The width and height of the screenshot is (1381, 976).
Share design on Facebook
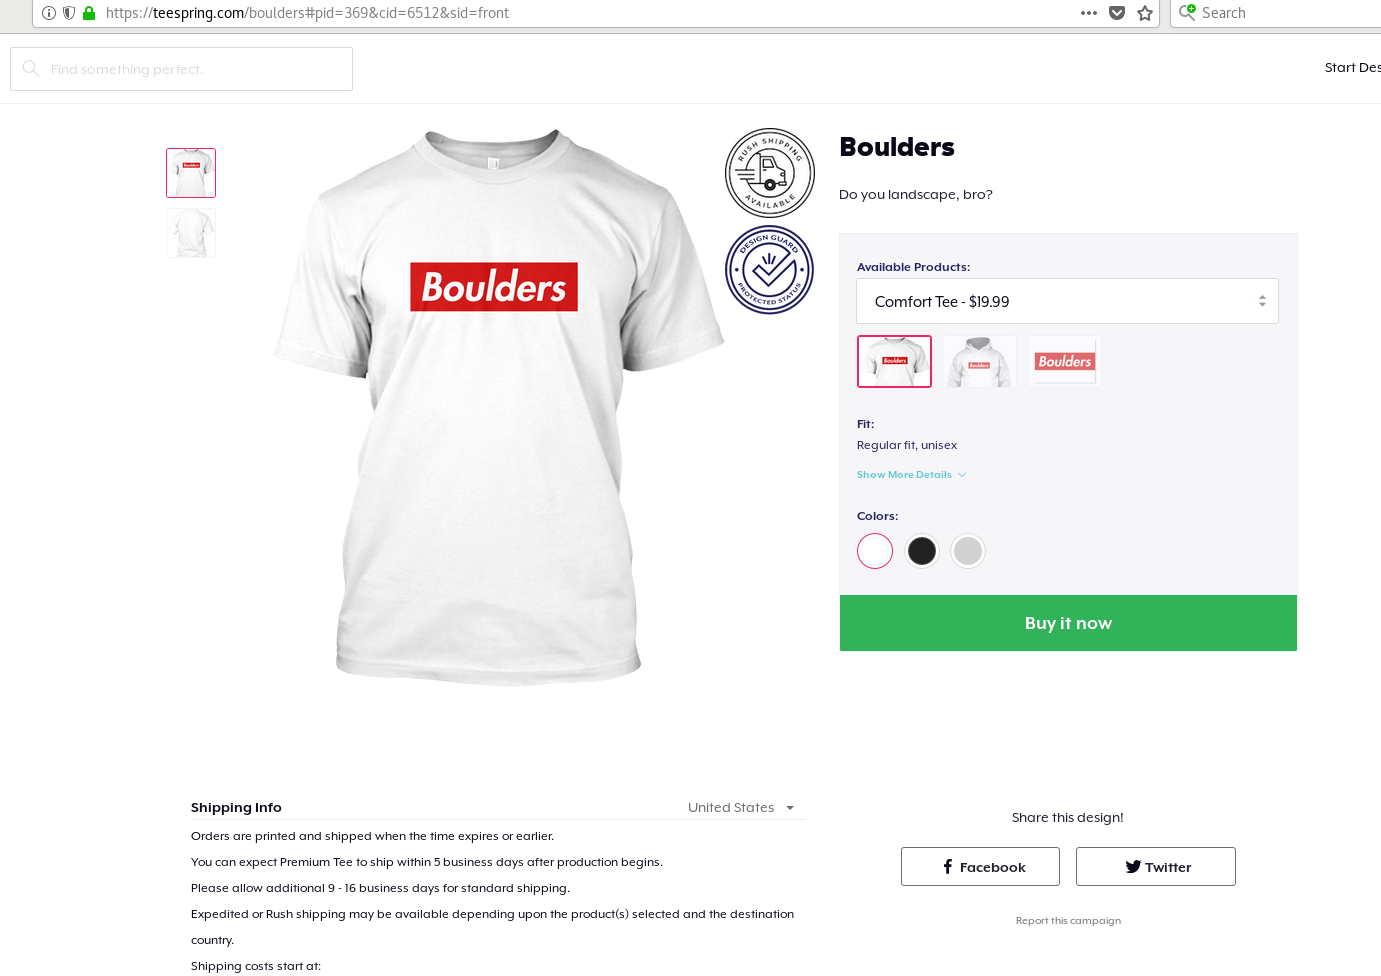tap(980, 867)
